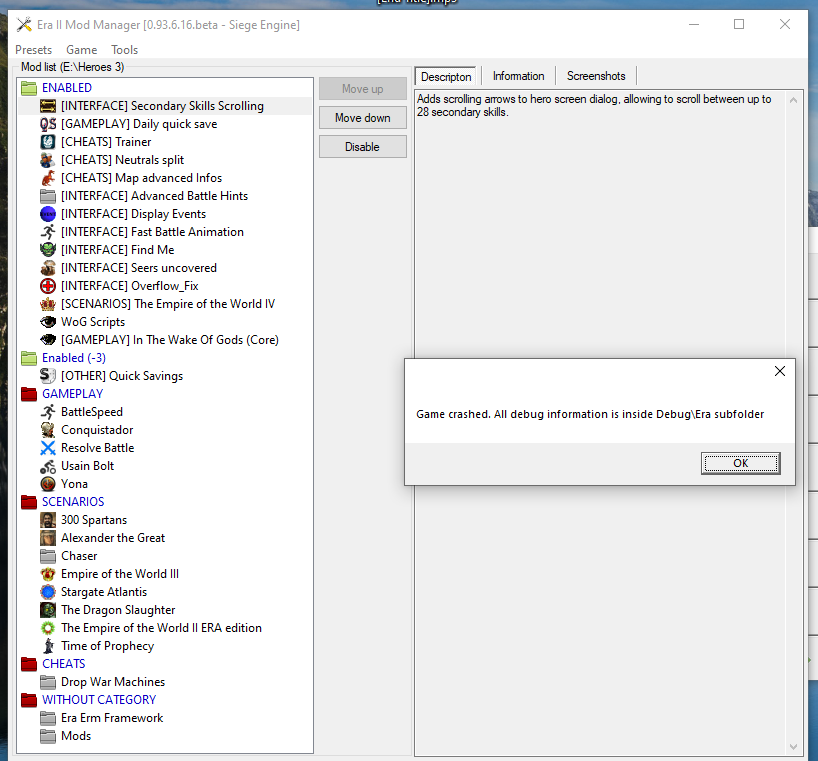Click the Empire of the World III icon
818x761 pixels.
click(x=47, y=574)
